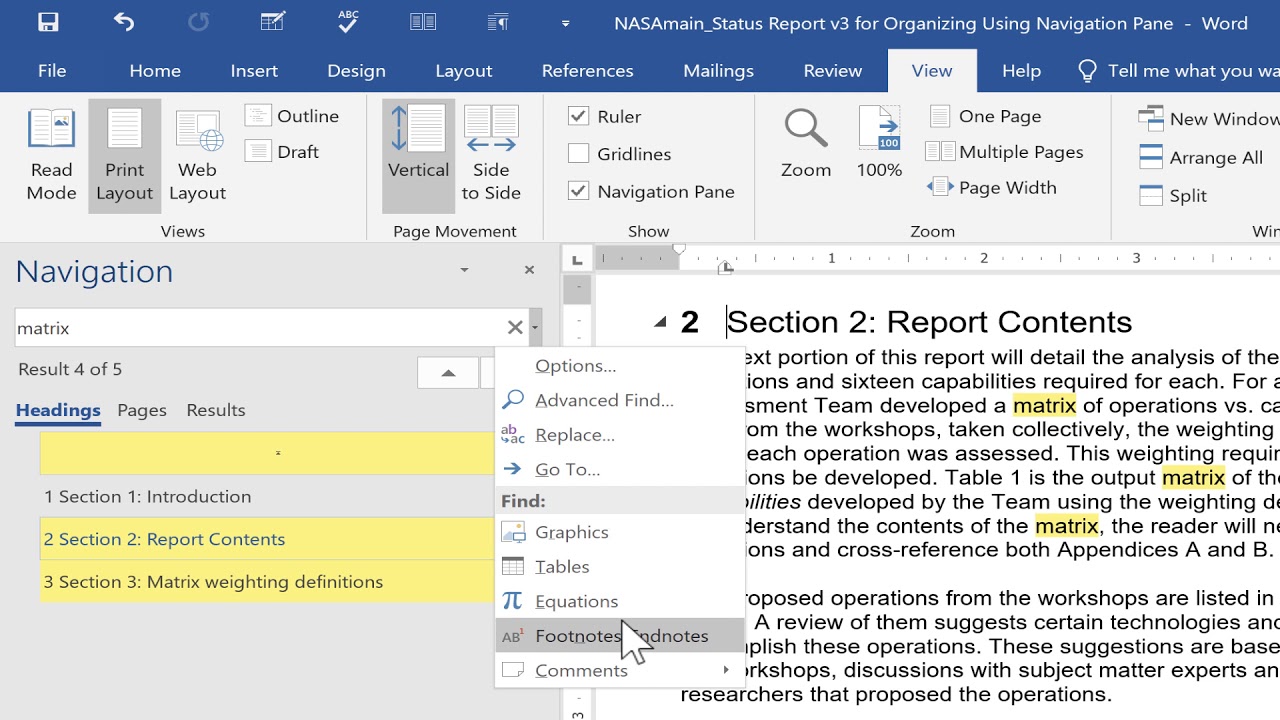
Task: Click the Undo arrow icon
Action: point(124,22)
